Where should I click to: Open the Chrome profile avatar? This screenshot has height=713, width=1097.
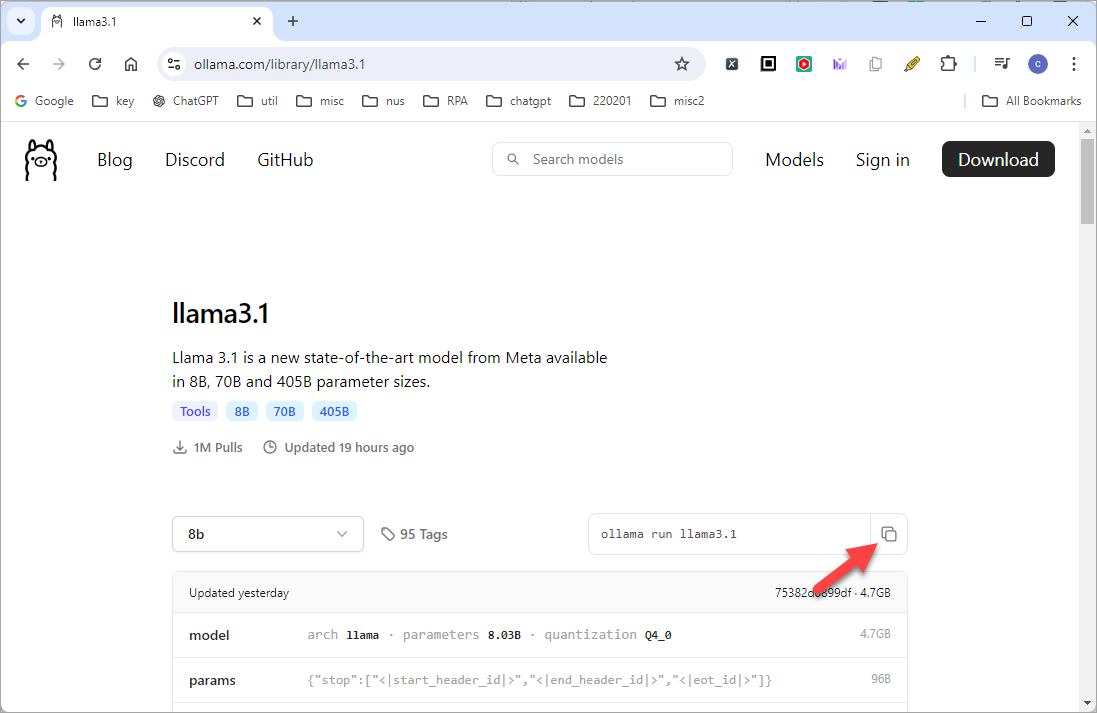pos(1038,64)
